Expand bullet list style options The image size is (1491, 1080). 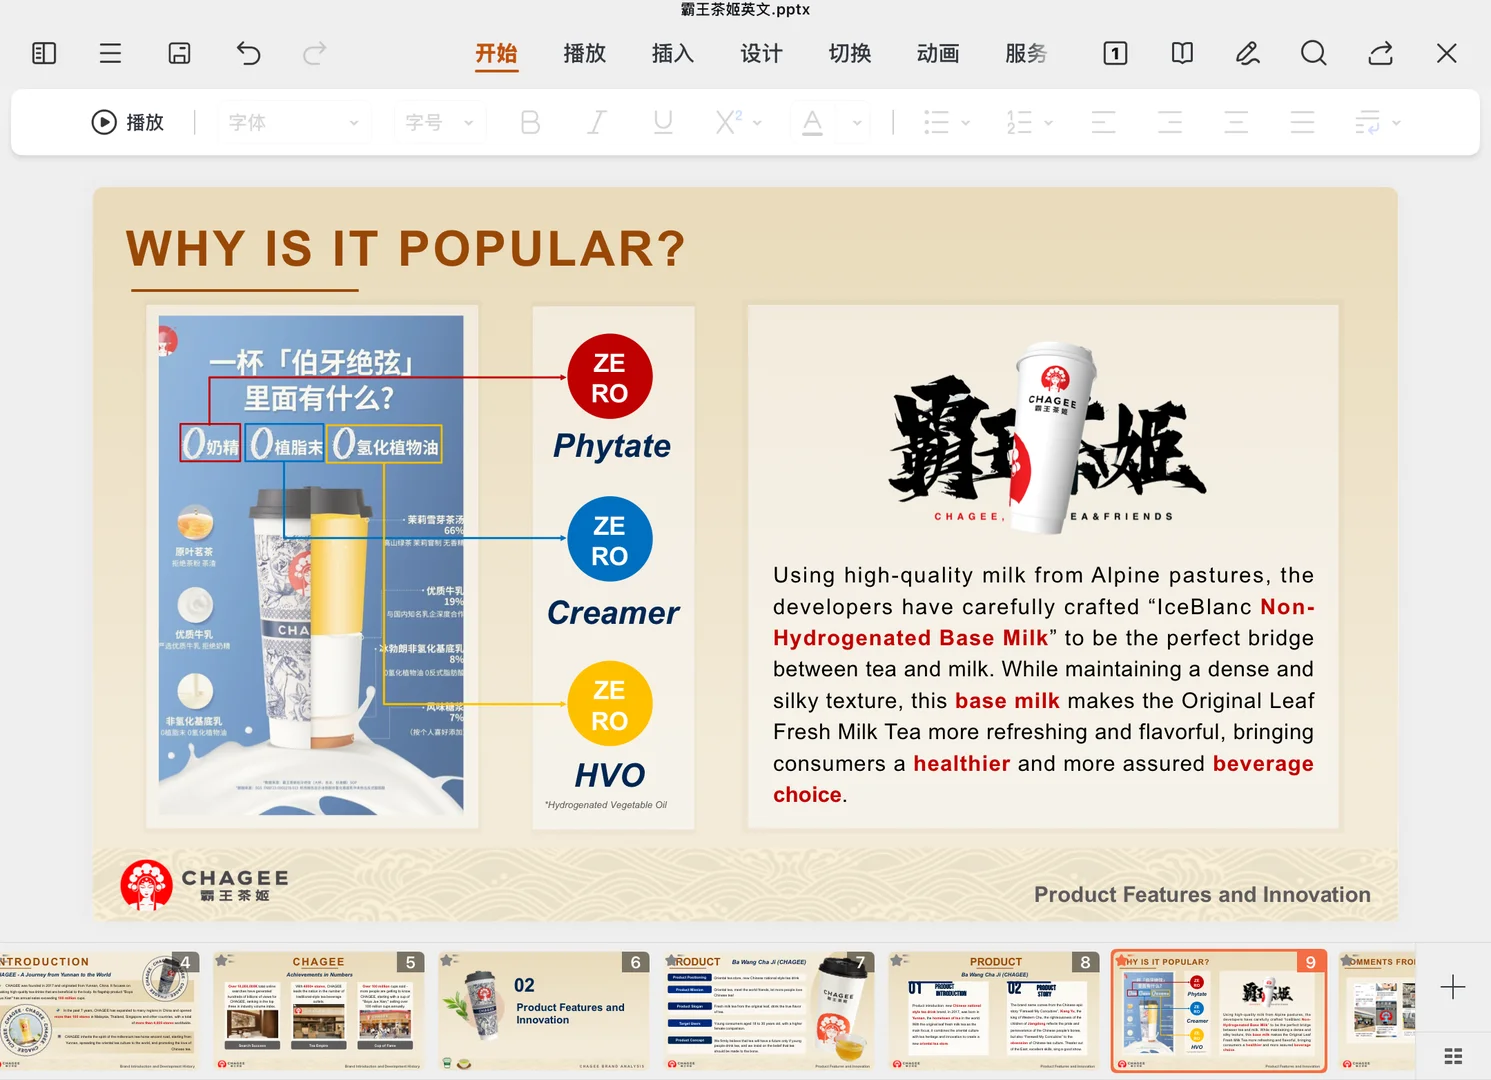(x=965, y=123)
